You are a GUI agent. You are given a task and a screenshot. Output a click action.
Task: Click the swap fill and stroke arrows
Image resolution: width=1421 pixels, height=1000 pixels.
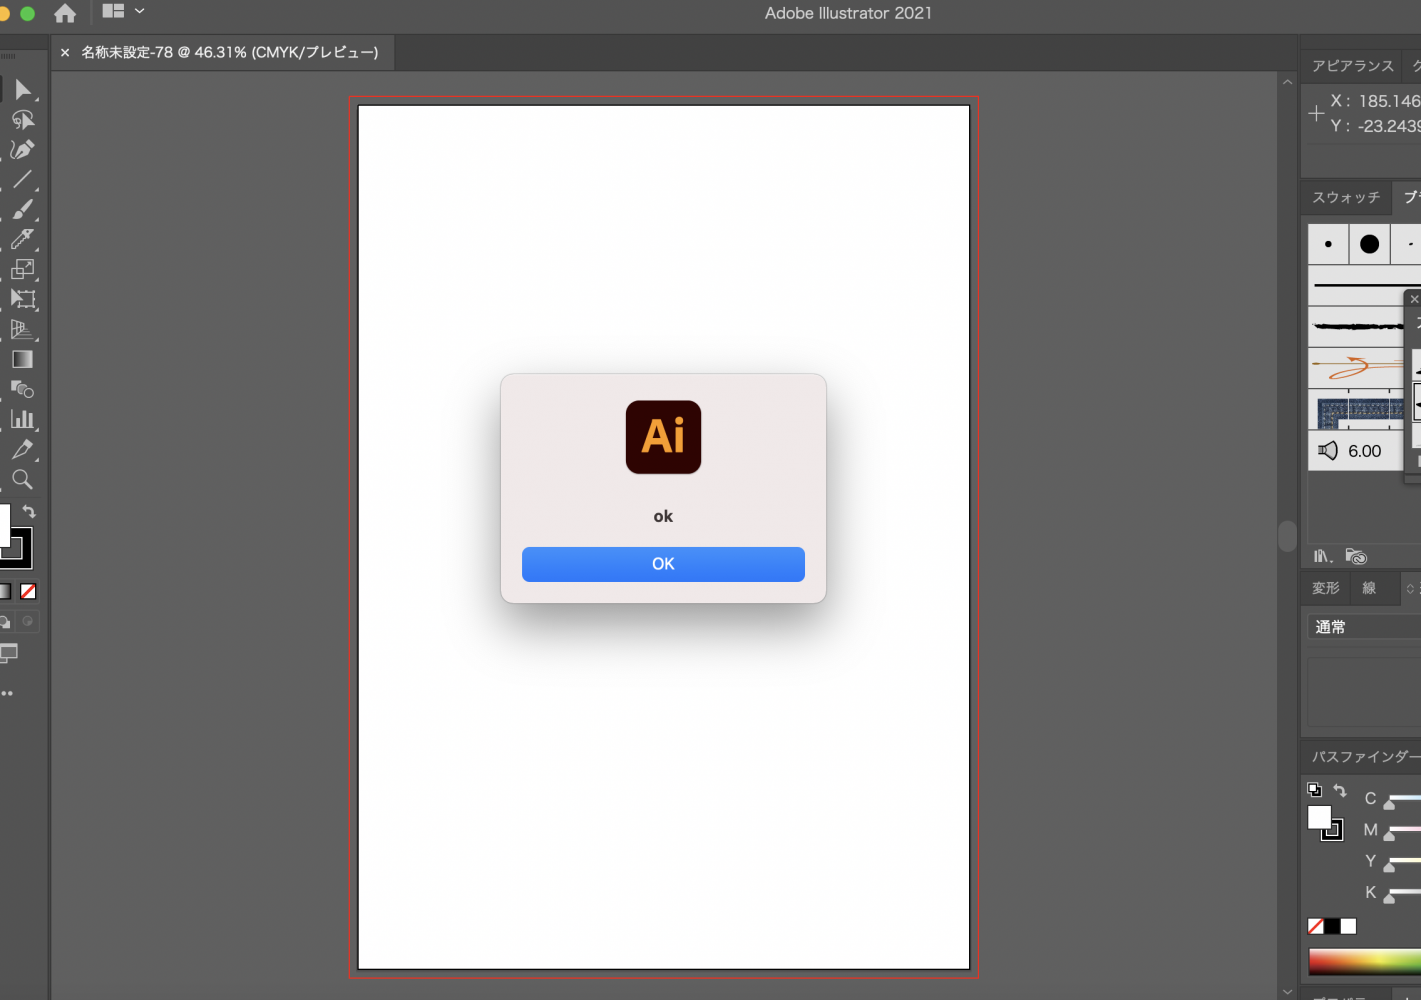pyautogui.click(x=28, y=510)
